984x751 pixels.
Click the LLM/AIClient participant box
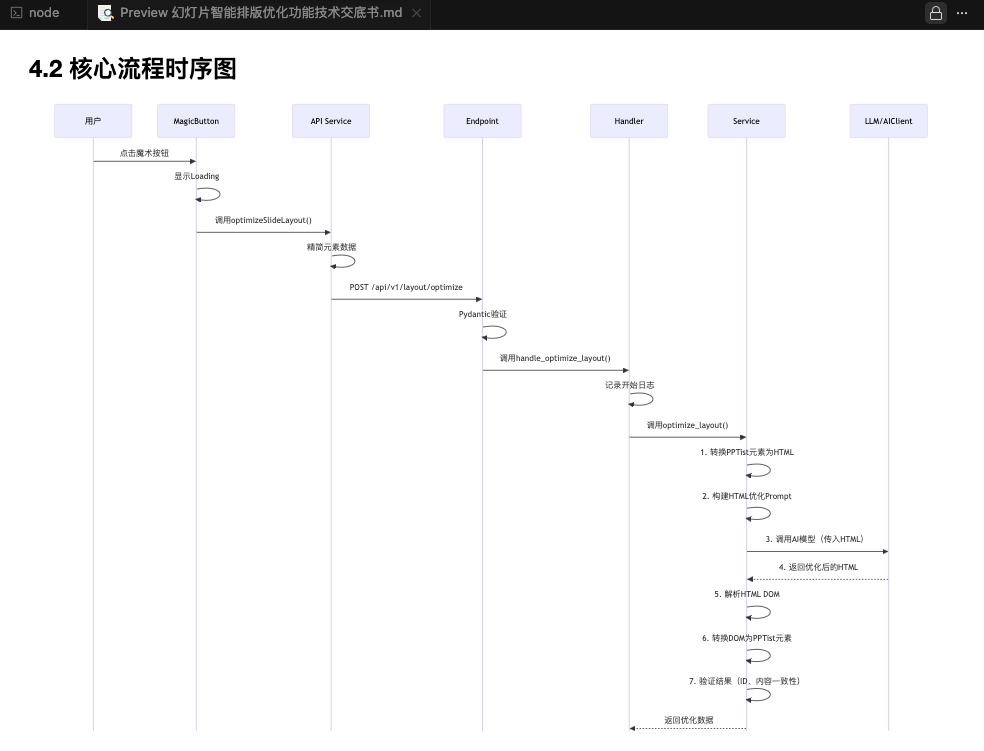pos(888,121)
